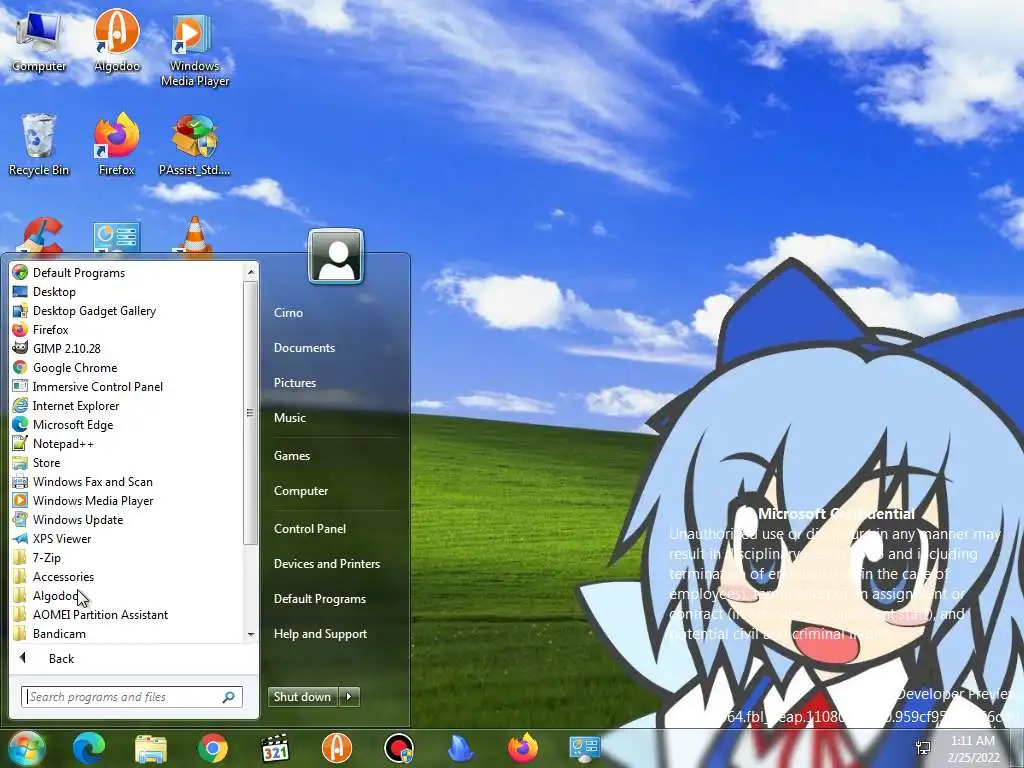Click the blue fin taskbar icon

[460, 748]
